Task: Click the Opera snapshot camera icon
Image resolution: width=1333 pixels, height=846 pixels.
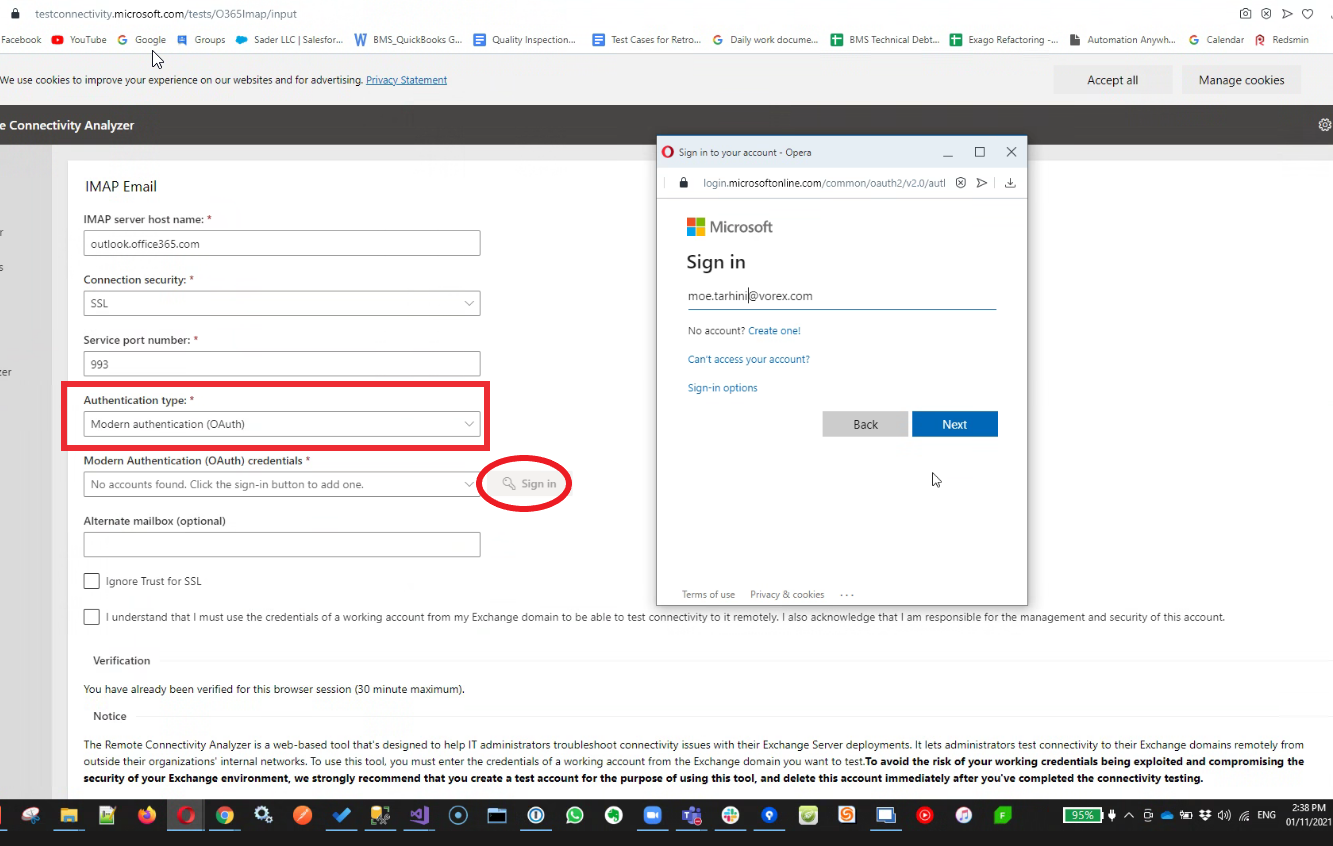Action: [1245, 14]
